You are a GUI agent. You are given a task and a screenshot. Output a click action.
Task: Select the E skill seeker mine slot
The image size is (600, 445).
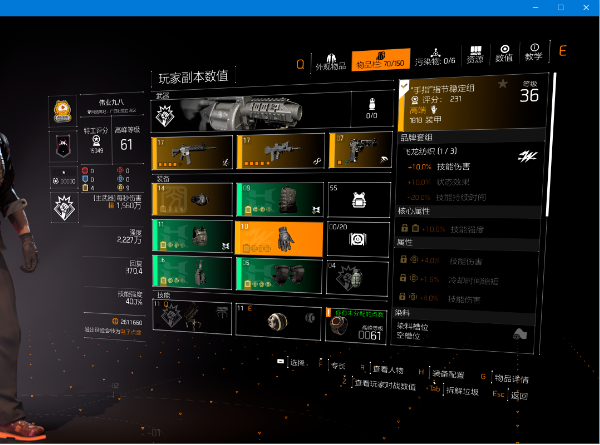(278, 321)
